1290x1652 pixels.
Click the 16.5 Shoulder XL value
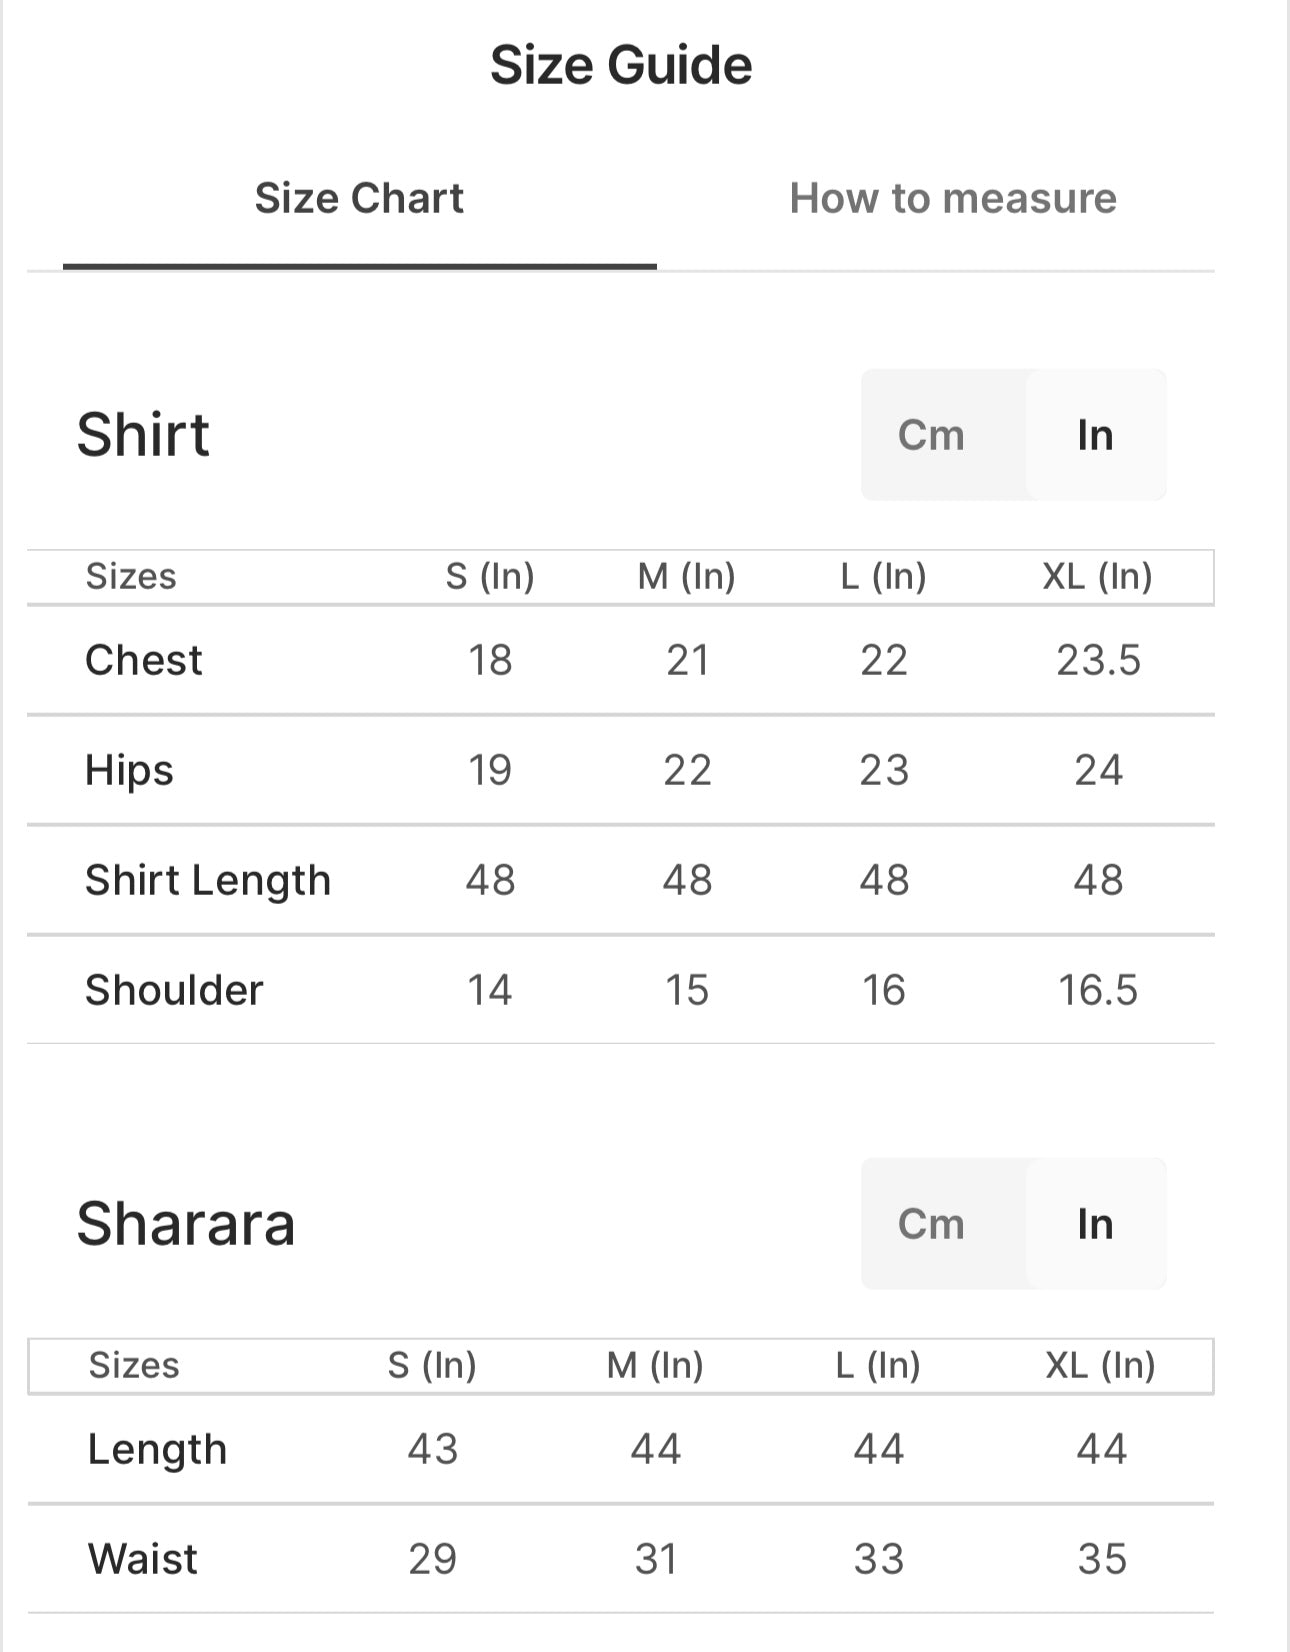click(1098, 990)
